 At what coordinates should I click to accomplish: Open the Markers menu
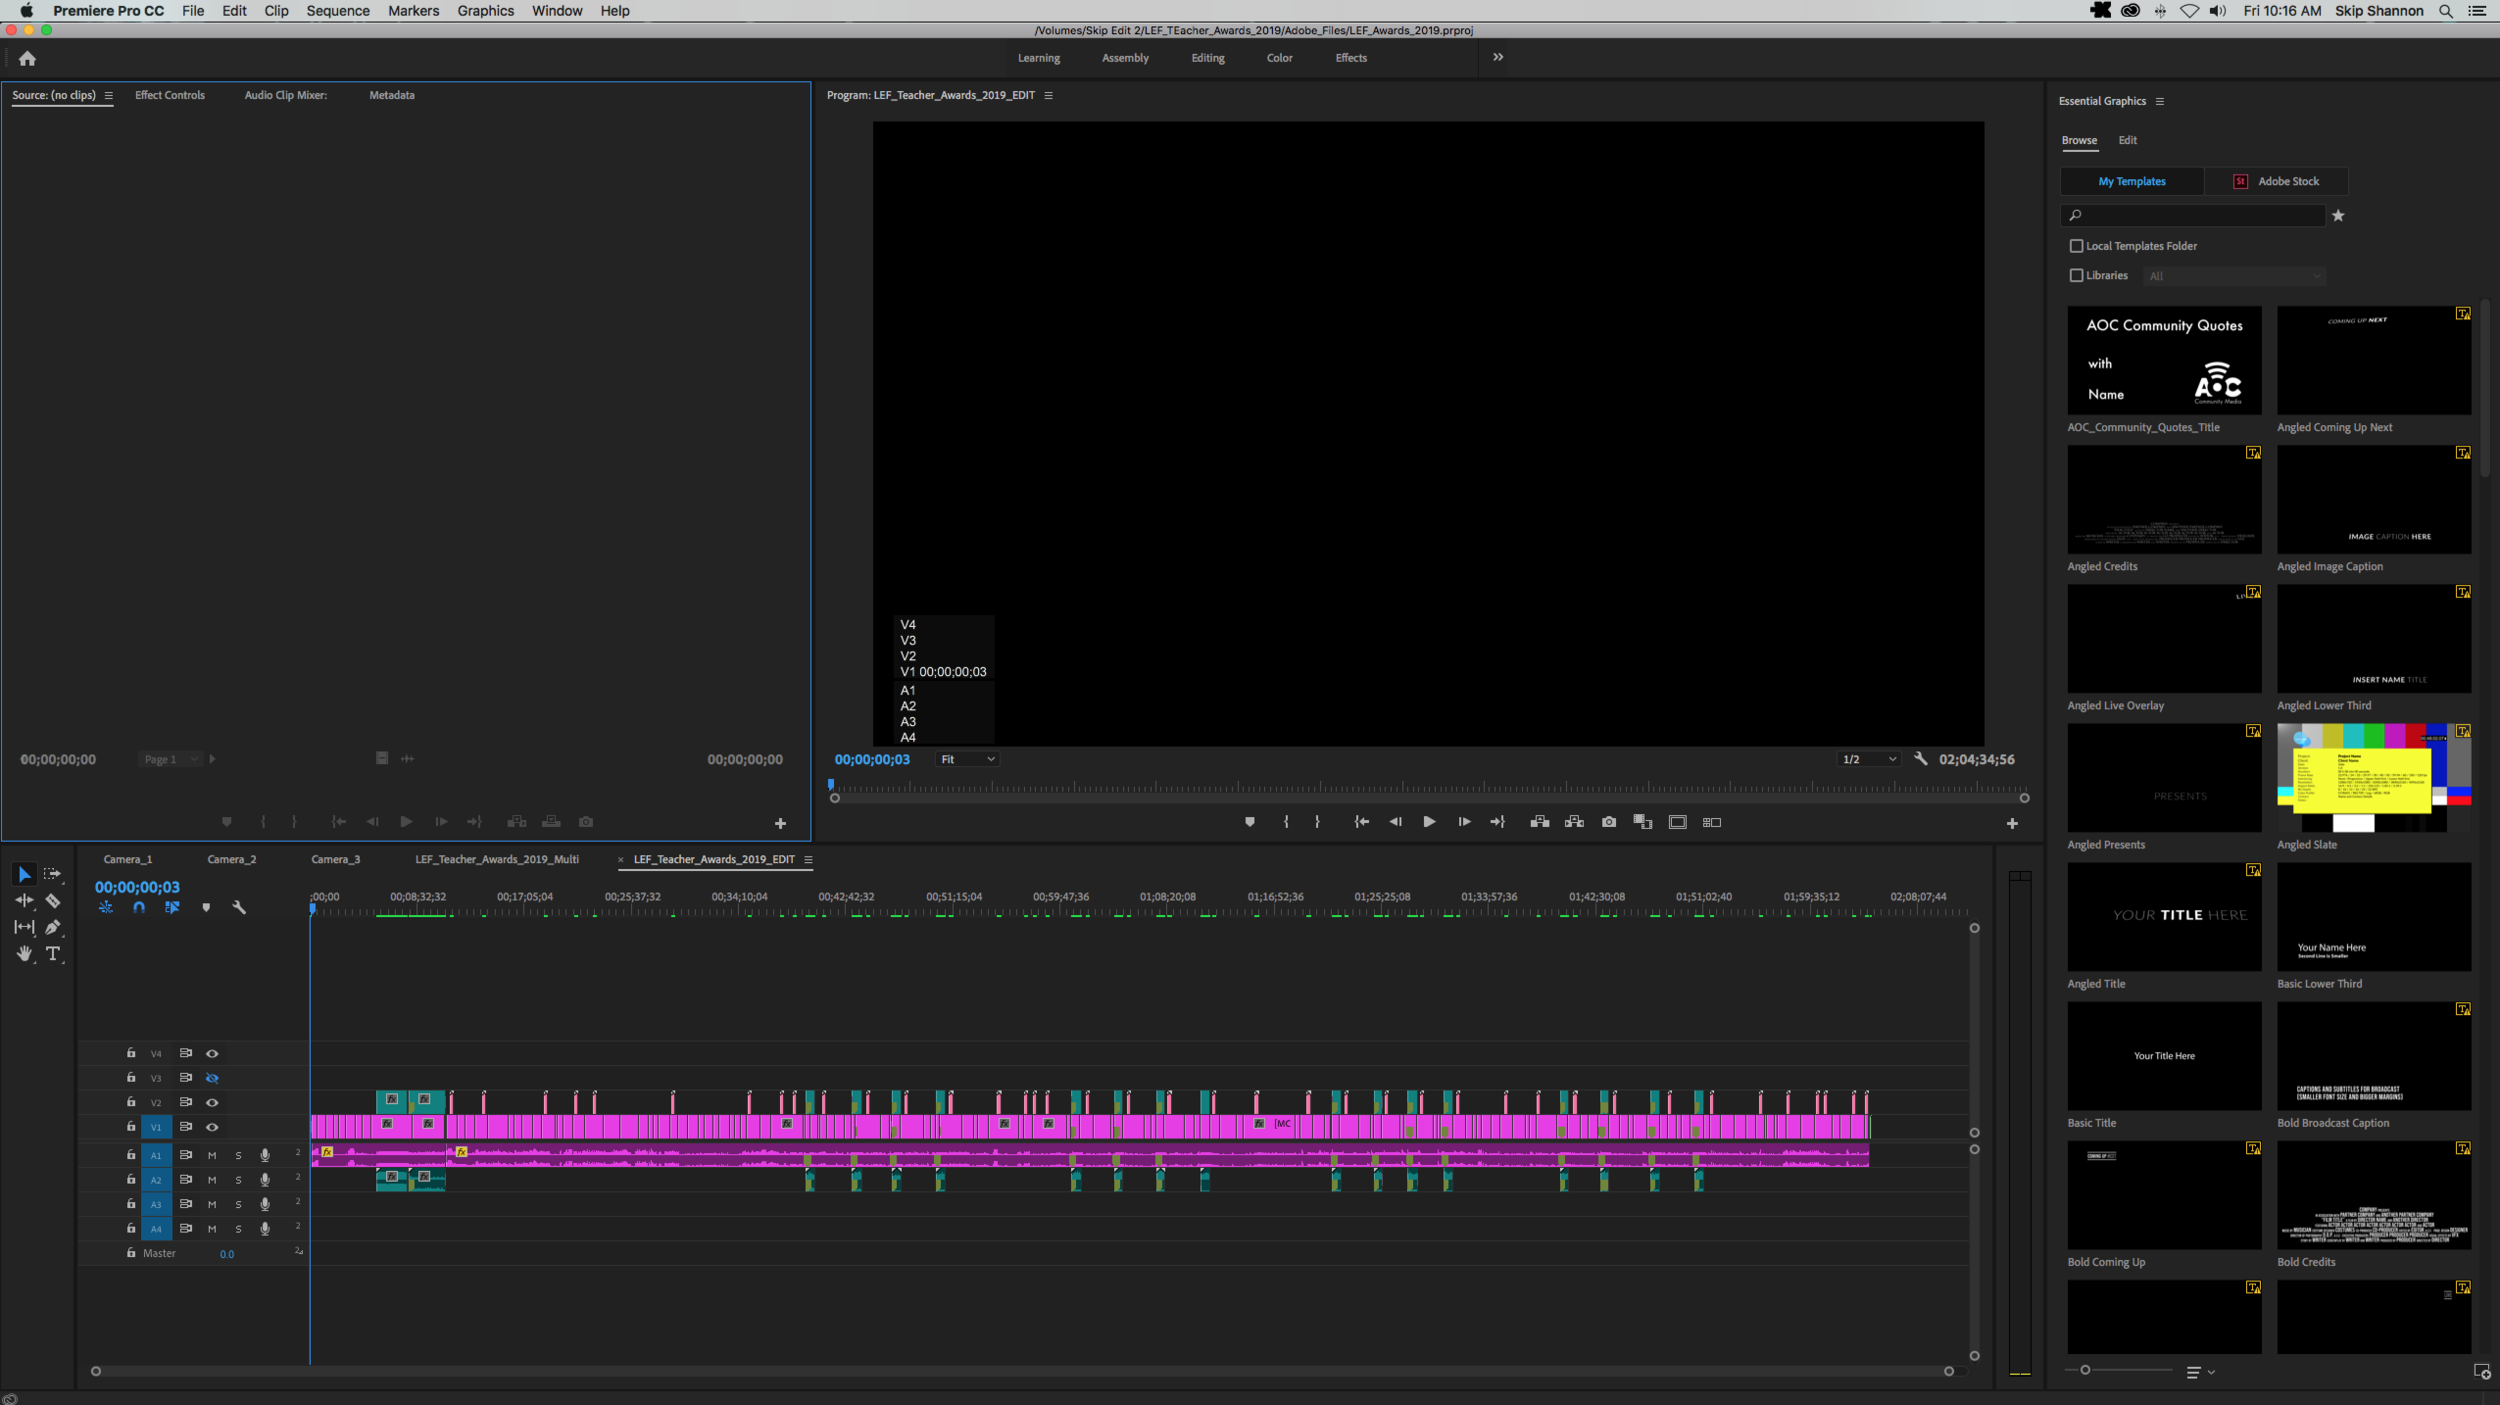coord(413,11)
